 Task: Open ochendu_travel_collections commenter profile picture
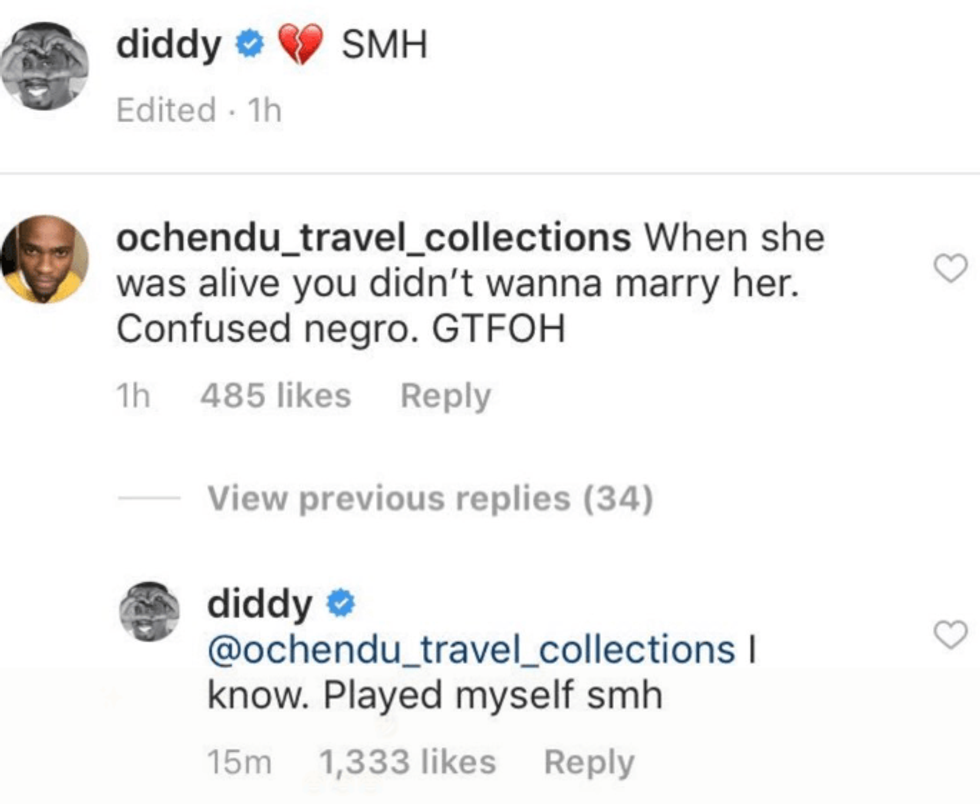[x=43, y=259]
